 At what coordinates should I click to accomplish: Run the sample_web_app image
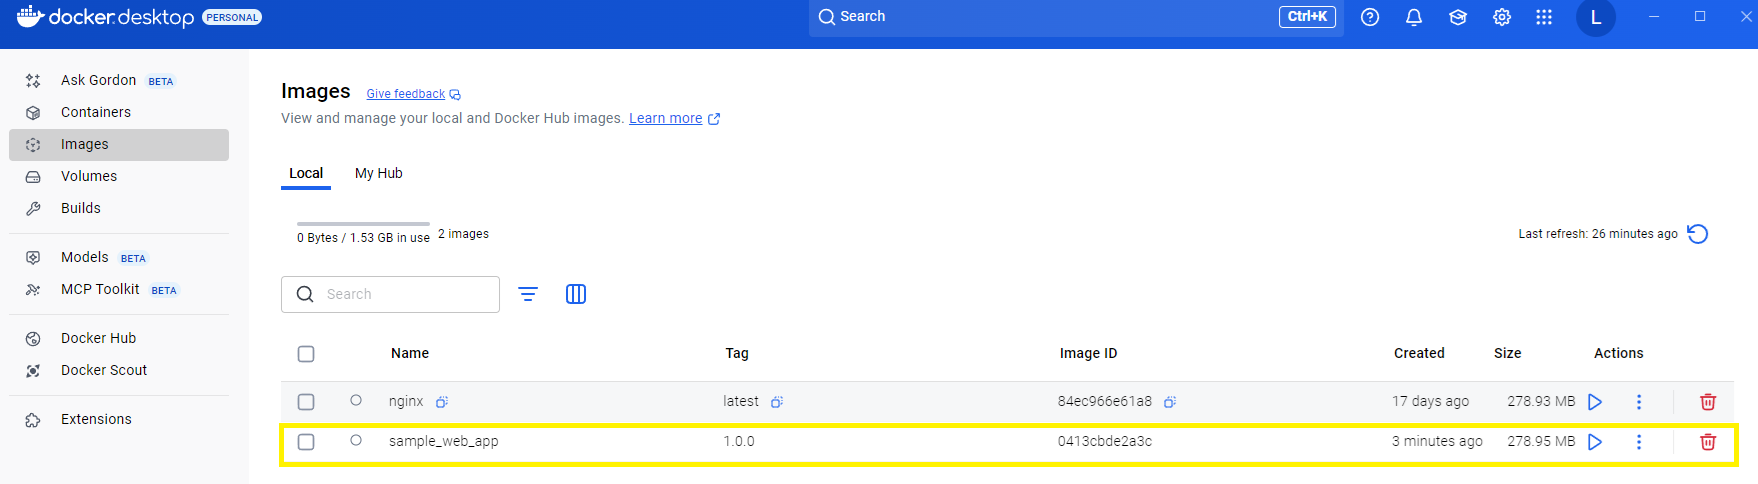coord(1595,442)
